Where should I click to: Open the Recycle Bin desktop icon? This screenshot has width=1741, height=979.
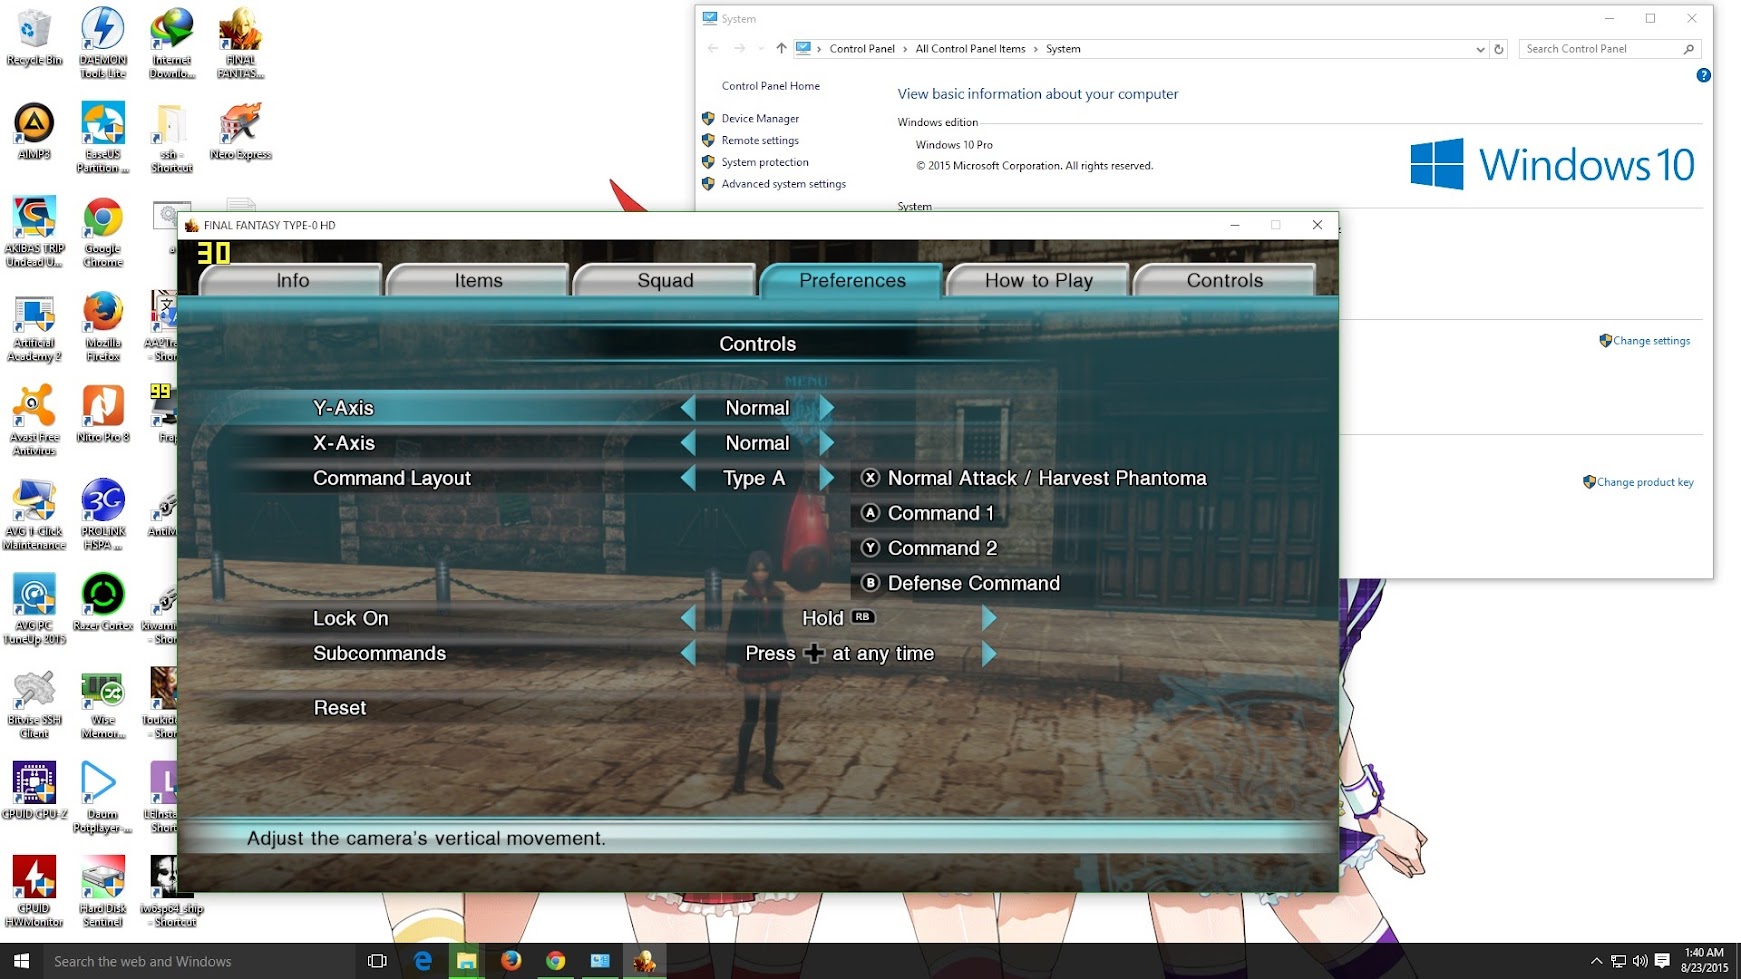pyautogui.click(x=34, y=38)
